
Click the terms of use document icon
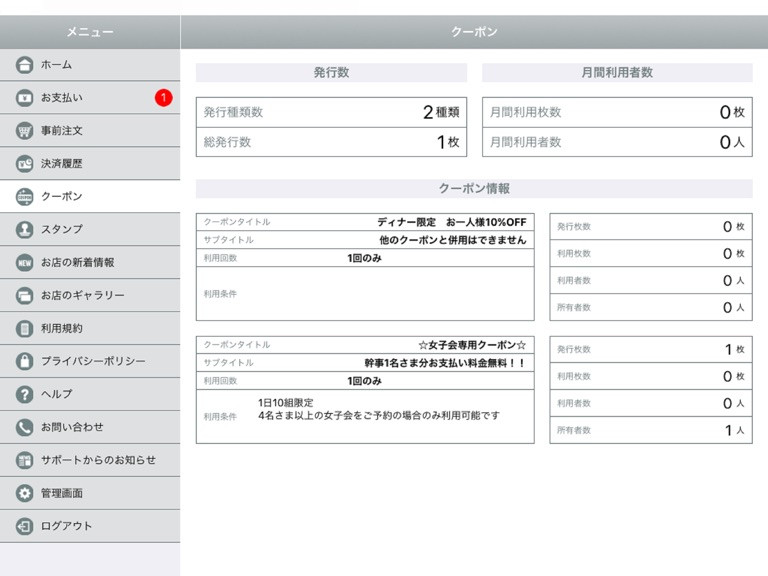24,328
